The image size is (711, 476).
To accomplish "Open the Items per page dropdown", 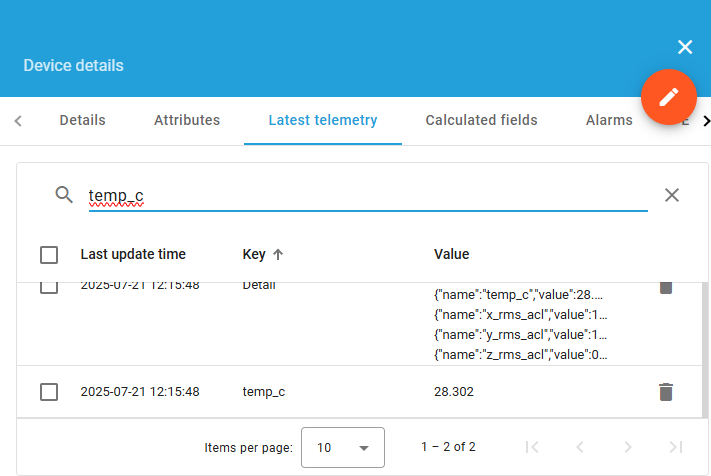I will click(342, 447).
